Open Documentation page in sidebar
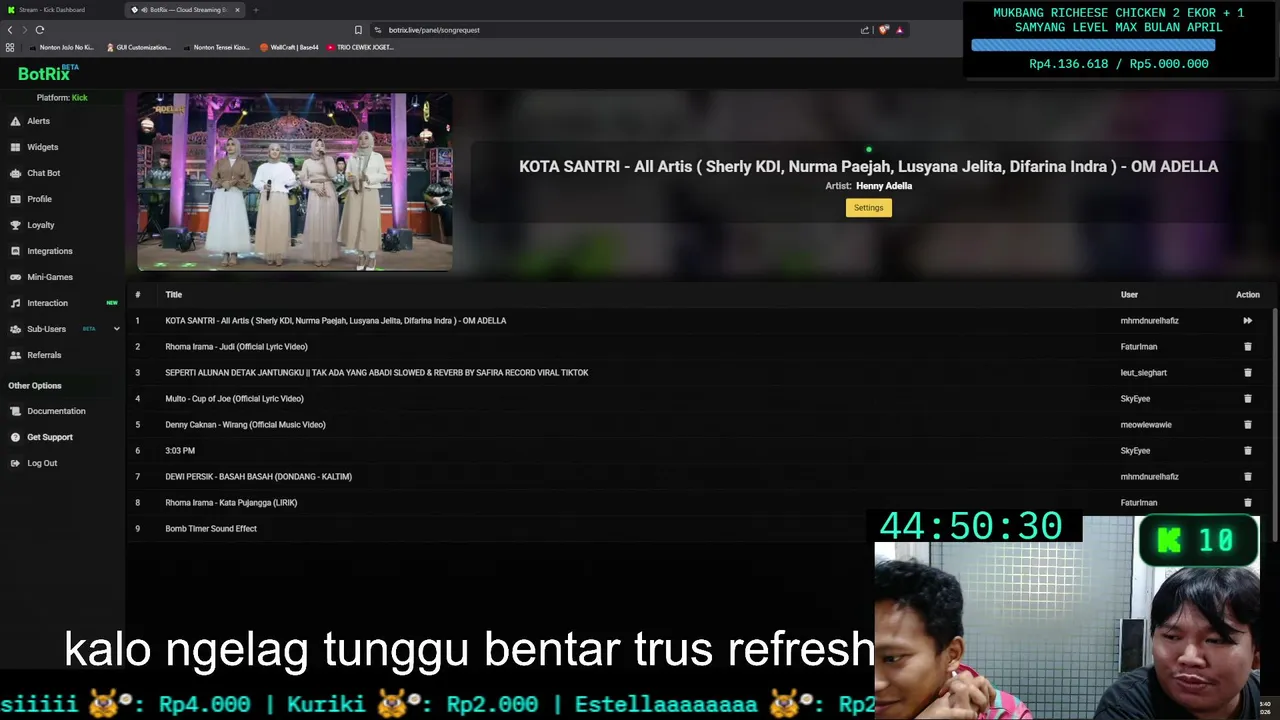 pyautogui.click(x=56, y=411)
